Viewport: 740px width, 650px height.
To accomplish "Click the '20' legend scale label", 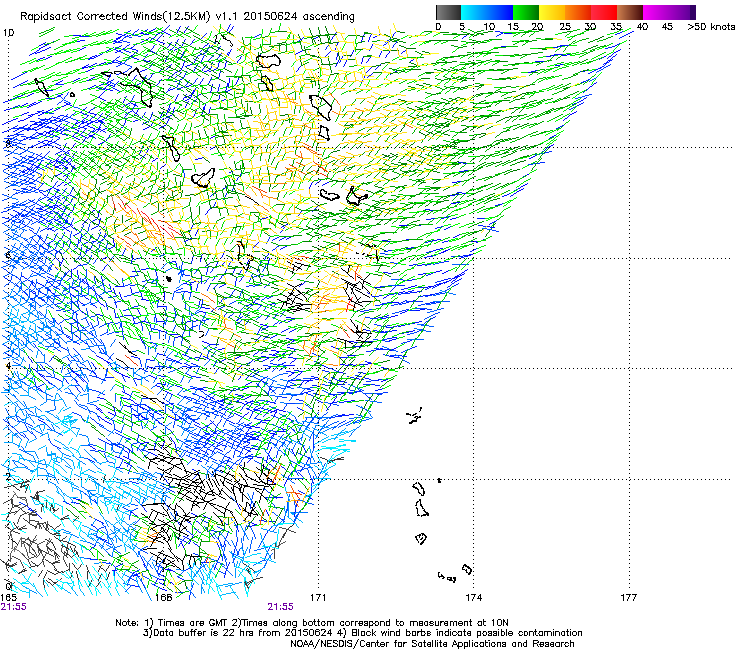I will click(x=537, y=27).
